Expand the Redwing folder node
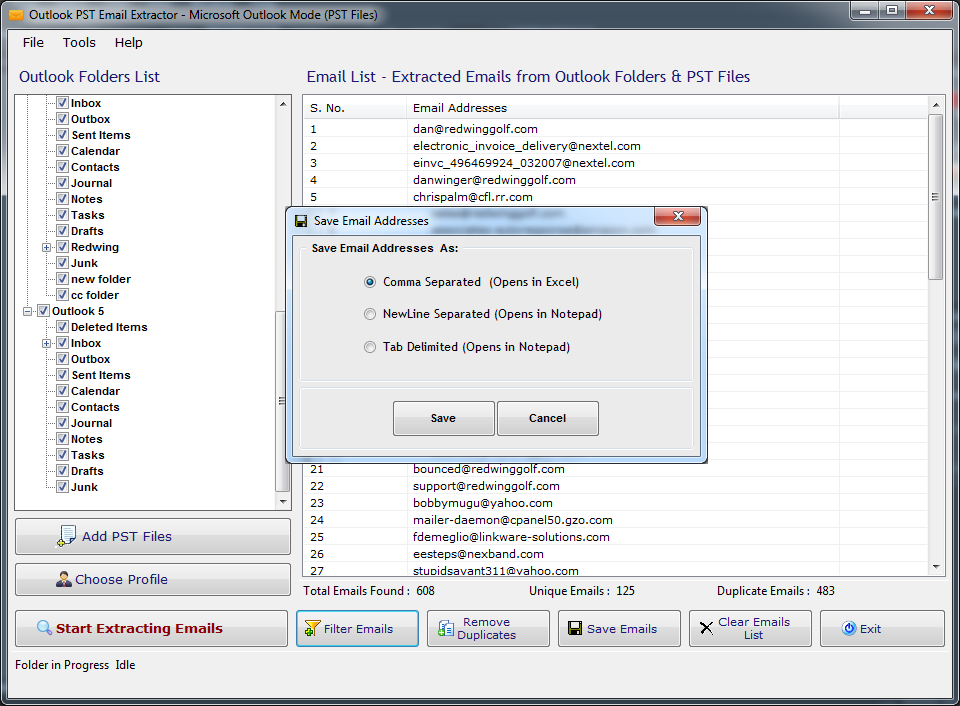Viewport: 960px width, 706px height. pos(47,247)
